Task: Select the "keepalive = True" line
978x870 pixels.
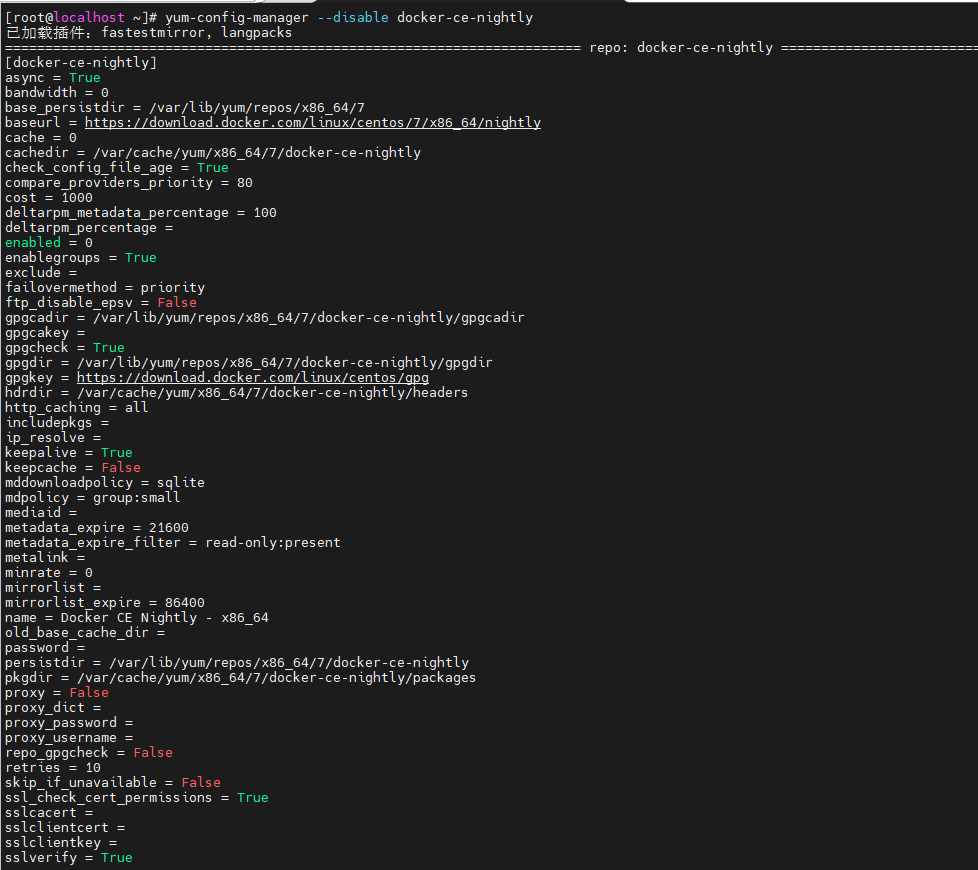Action: pos(69,453)
